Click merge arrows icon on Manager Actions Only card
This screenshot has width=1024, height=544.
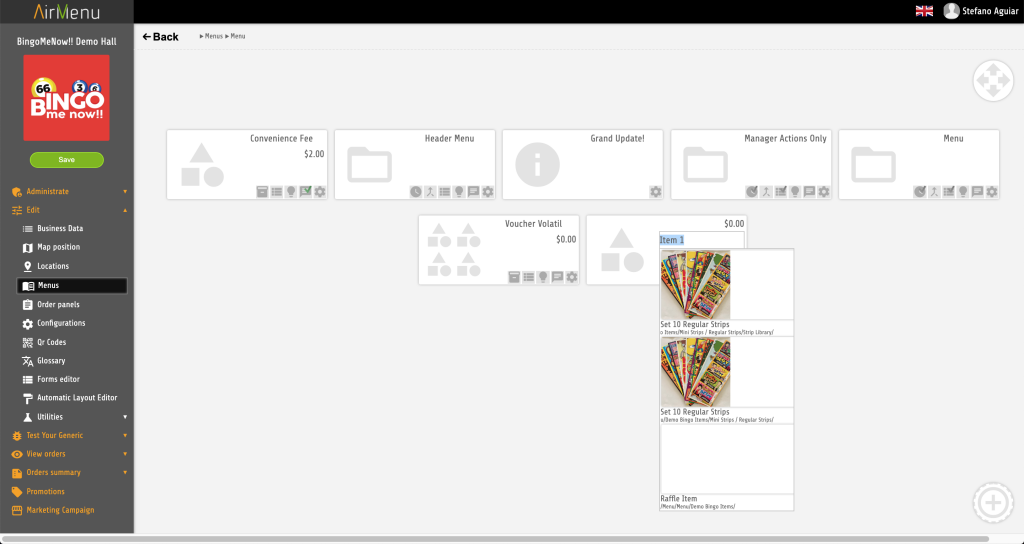(767, 192)
